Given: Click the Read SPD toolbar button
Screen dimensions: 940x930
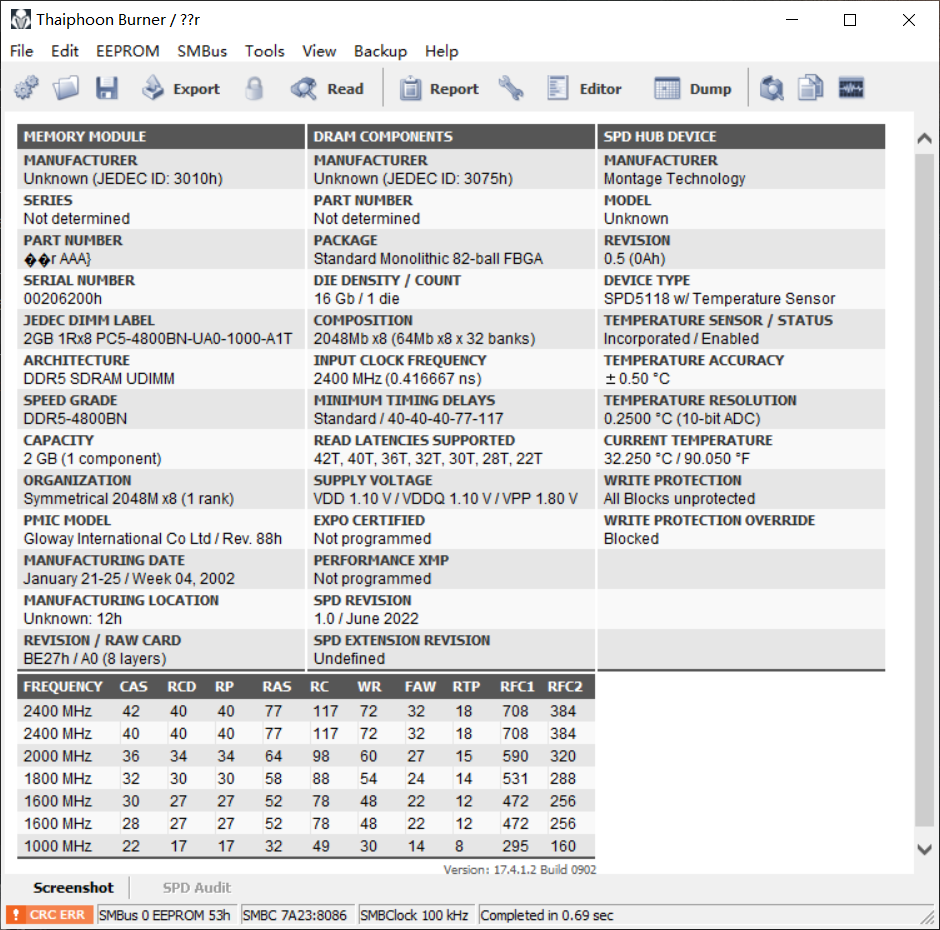Looking at the screenshot, I should pyautogui.click(x=327, y=89).
